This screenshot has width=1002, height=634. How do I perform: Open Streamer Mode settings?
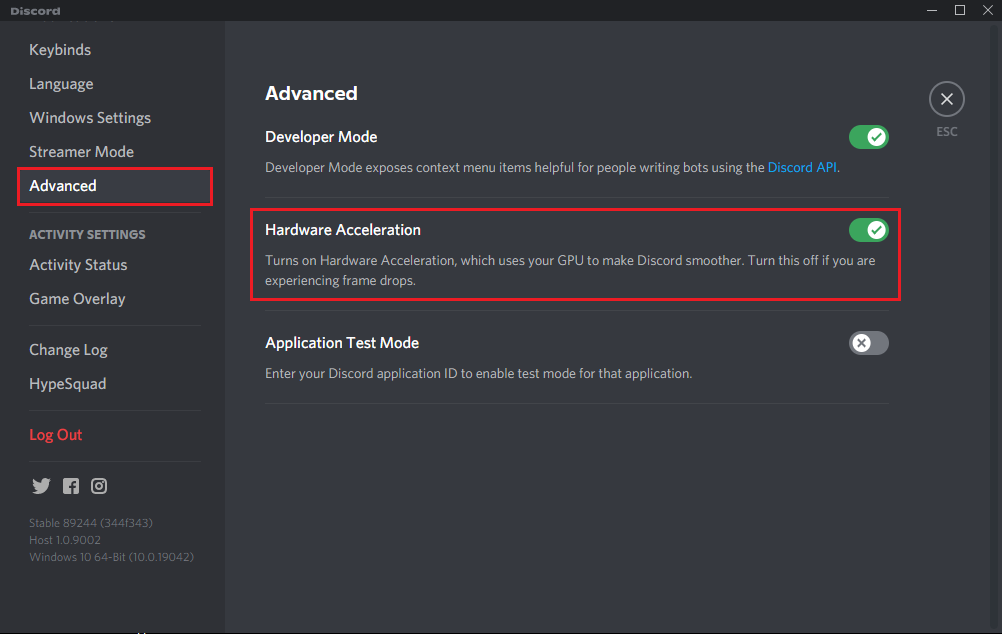[x=81, y=152]
